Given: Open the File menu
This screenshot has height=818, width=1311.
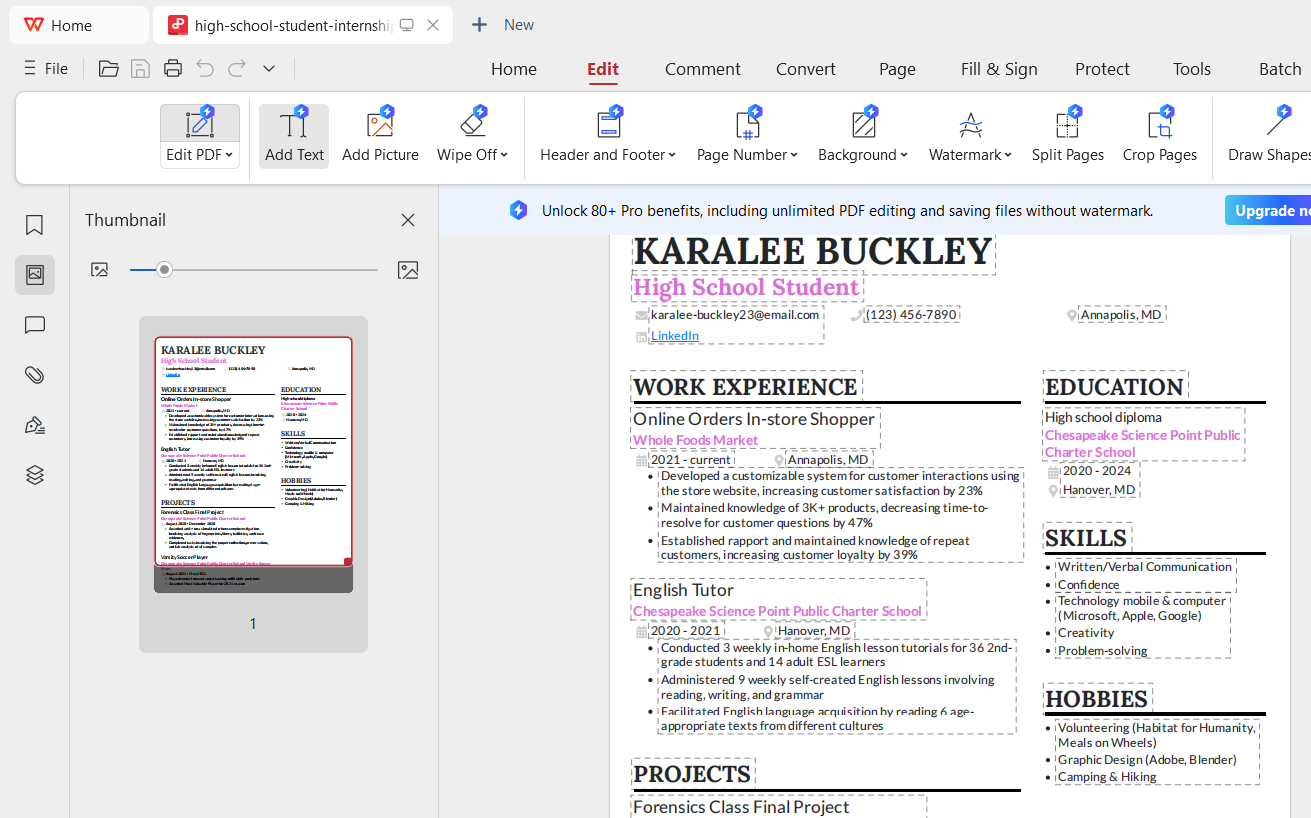Looking at the screenshot, I should click(46, 68).
